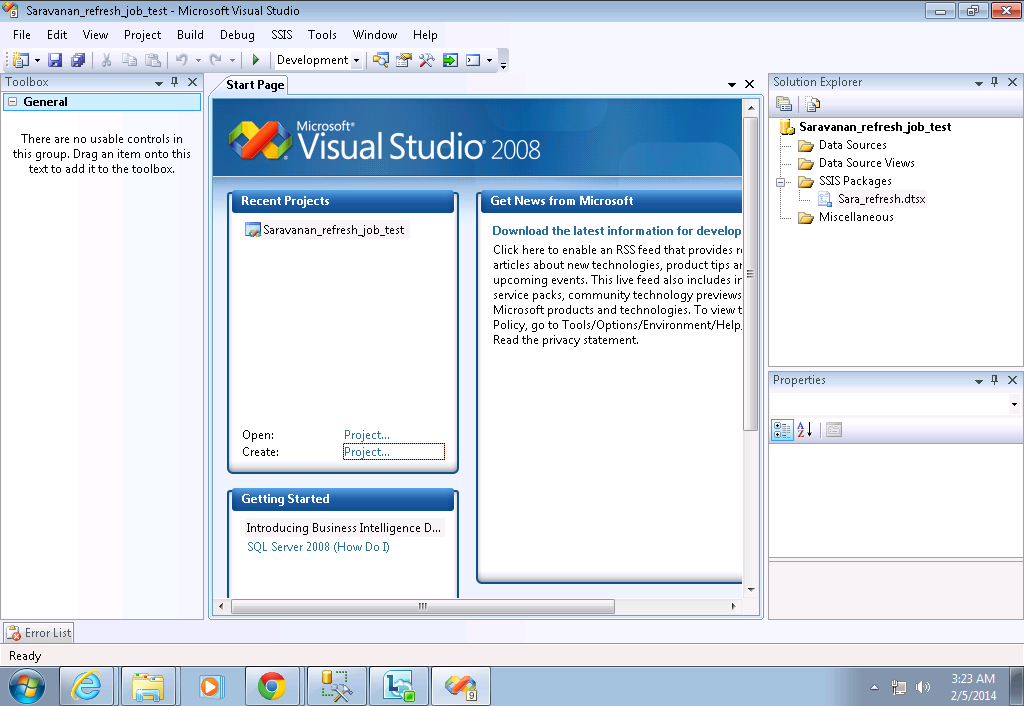Click Project link next to Create
The image size is (1024, 706).
click(x=366, y=451)
